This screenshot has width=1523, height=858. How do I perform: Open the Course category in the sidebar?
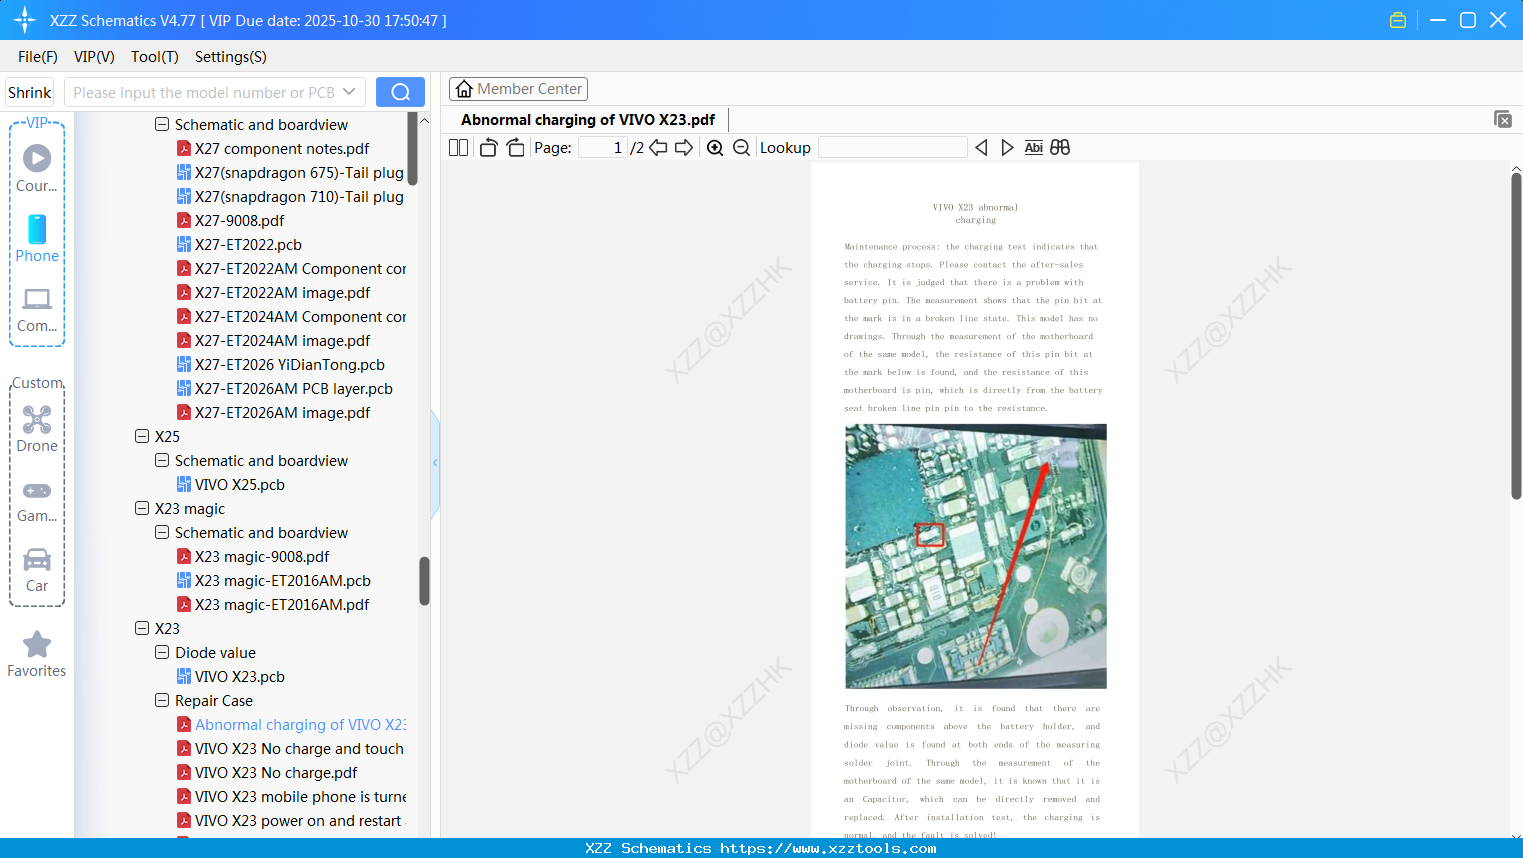[37, 168]
